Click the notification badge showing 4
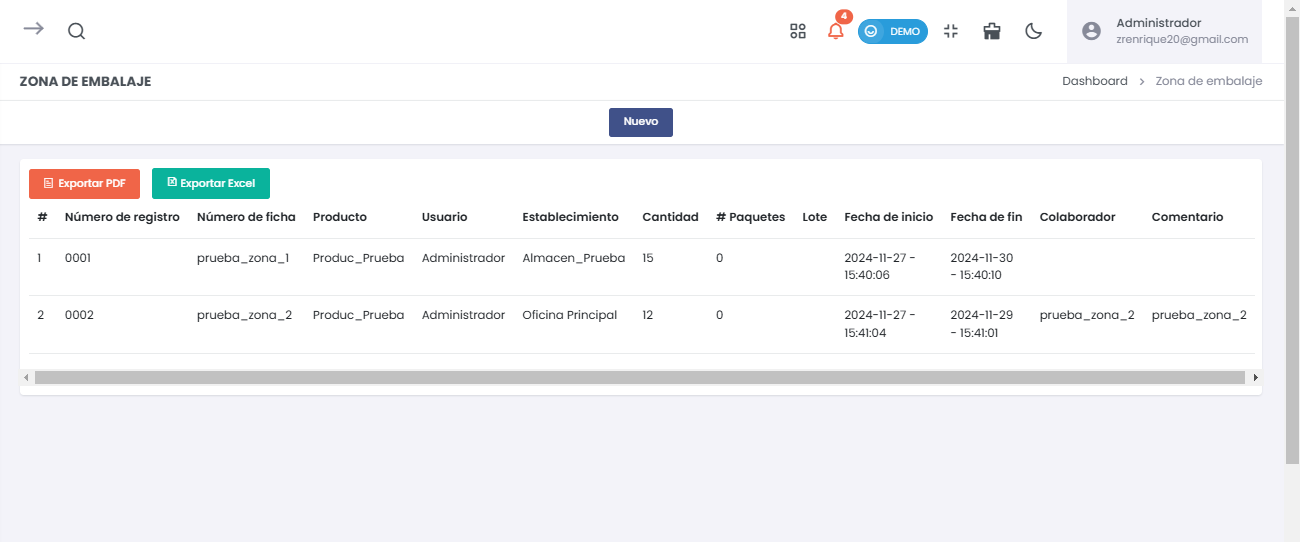Screen dimensions: 1300x542 (x=844, y=17)
